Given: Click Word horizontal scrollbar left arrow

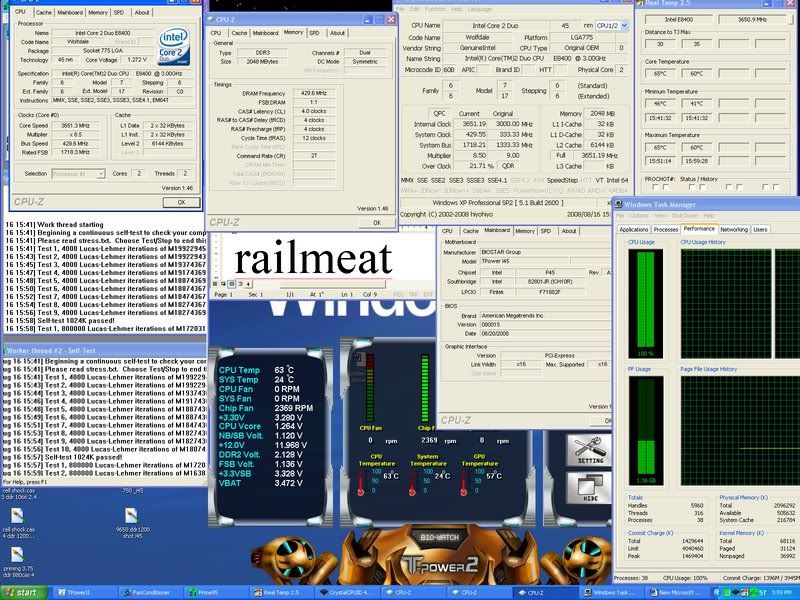Looking at the screenshot, I should (248, 284).
